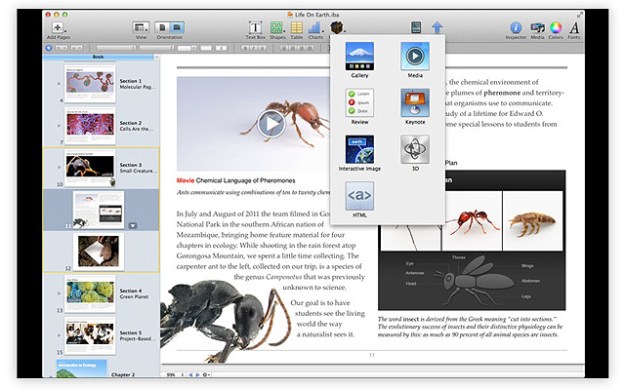Image resolution: width=625 pixels, height=390 pixels.
Task: Switch to portrait orientation
Action: tap(162, 28)
